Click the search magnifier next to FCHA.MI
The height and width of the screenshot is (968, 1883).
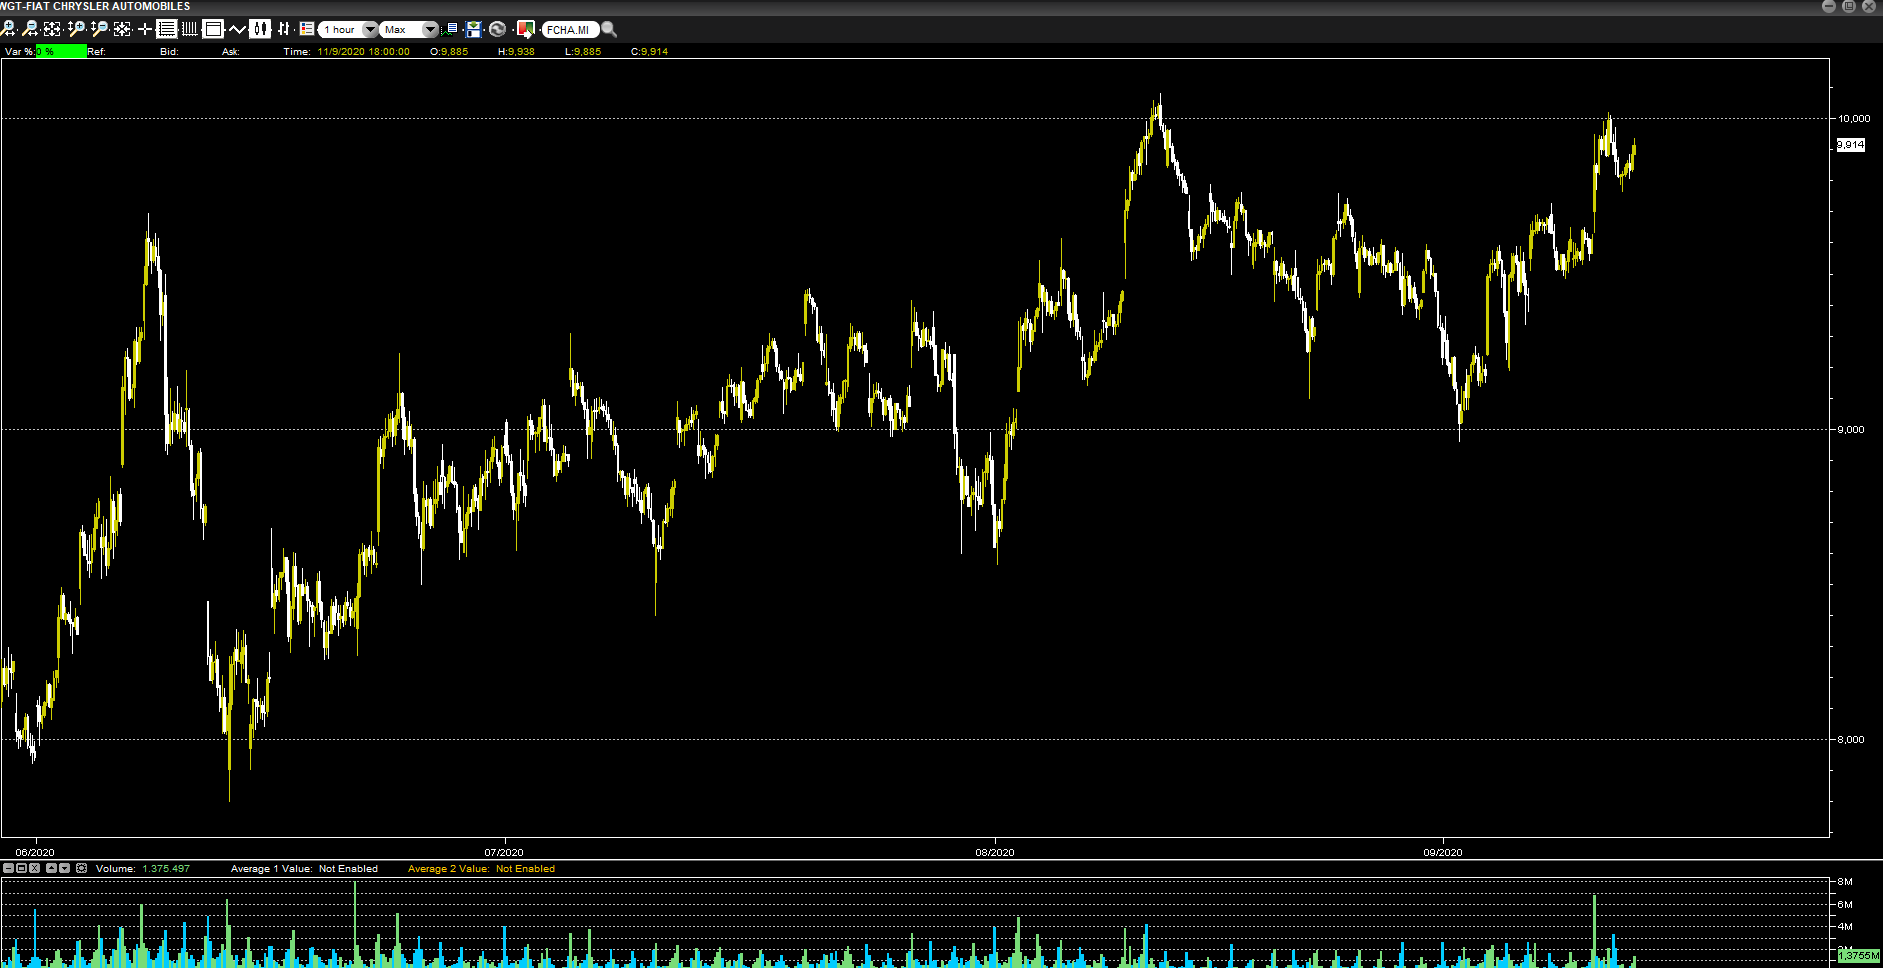[609, 29]
